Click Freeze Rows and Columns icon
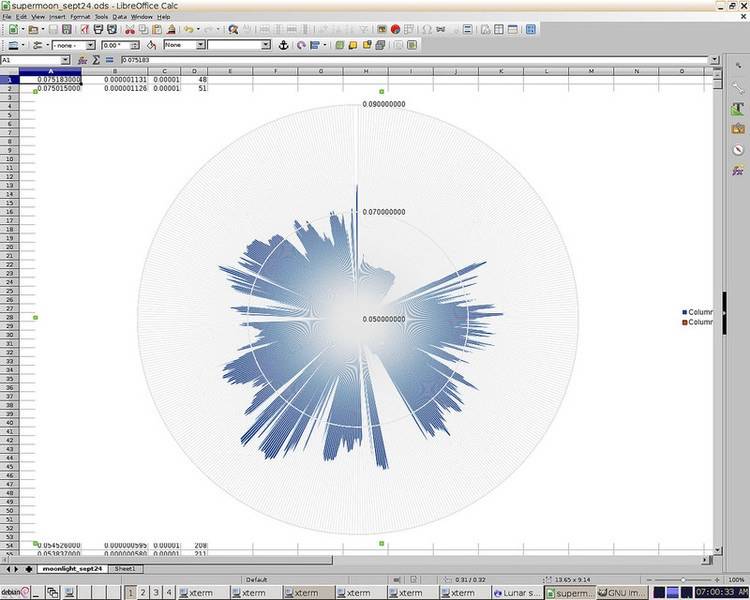The width and height of the screenshot is (750, 600). 499,30
